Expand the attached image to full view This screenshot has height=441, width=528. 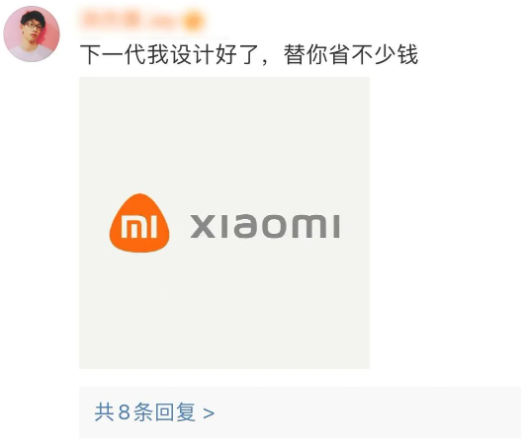tap(224, 223)
